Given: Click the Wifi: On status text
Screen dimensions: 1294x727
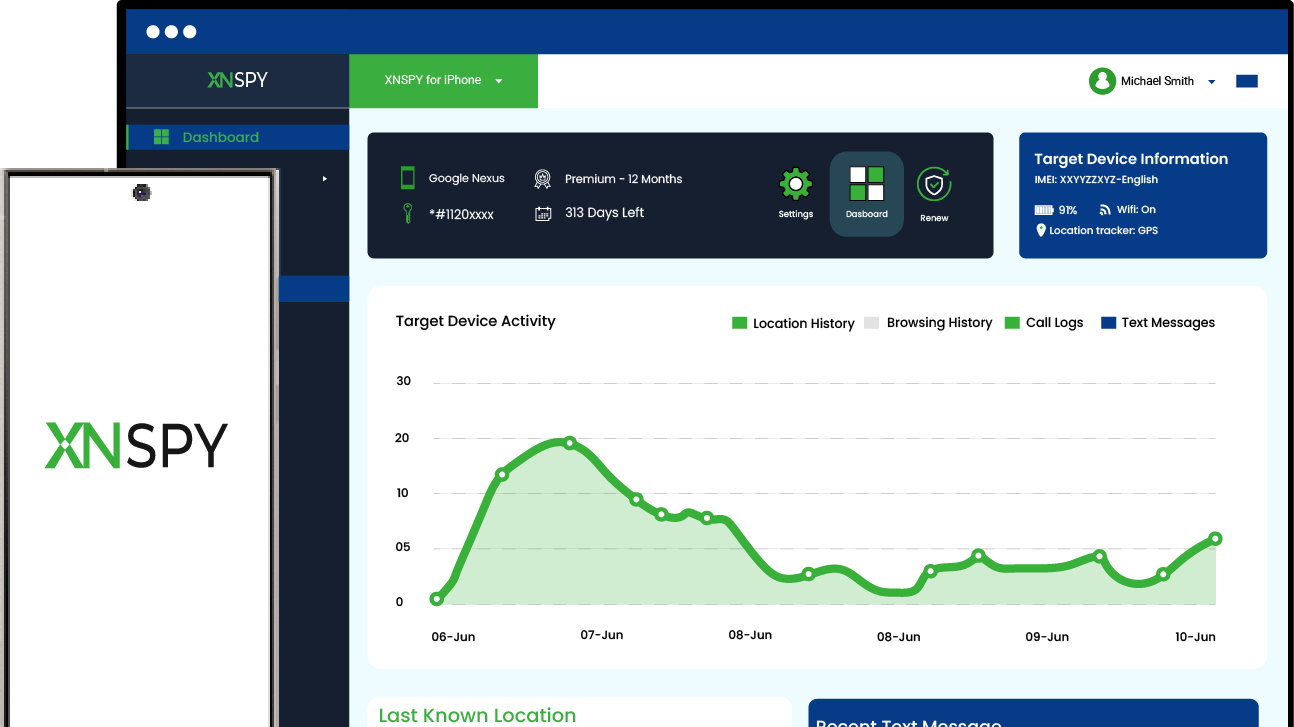Looking at the screenshot, I should coord(1135,210).
